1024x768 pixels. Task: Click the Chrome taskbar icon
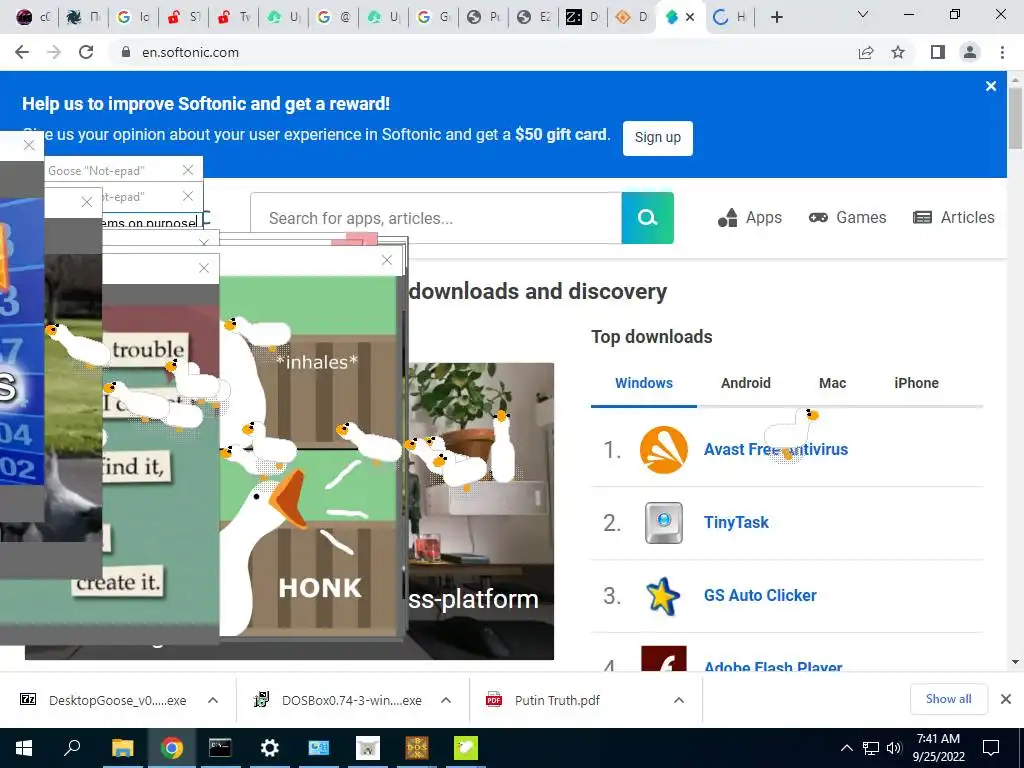coord(172,748)
